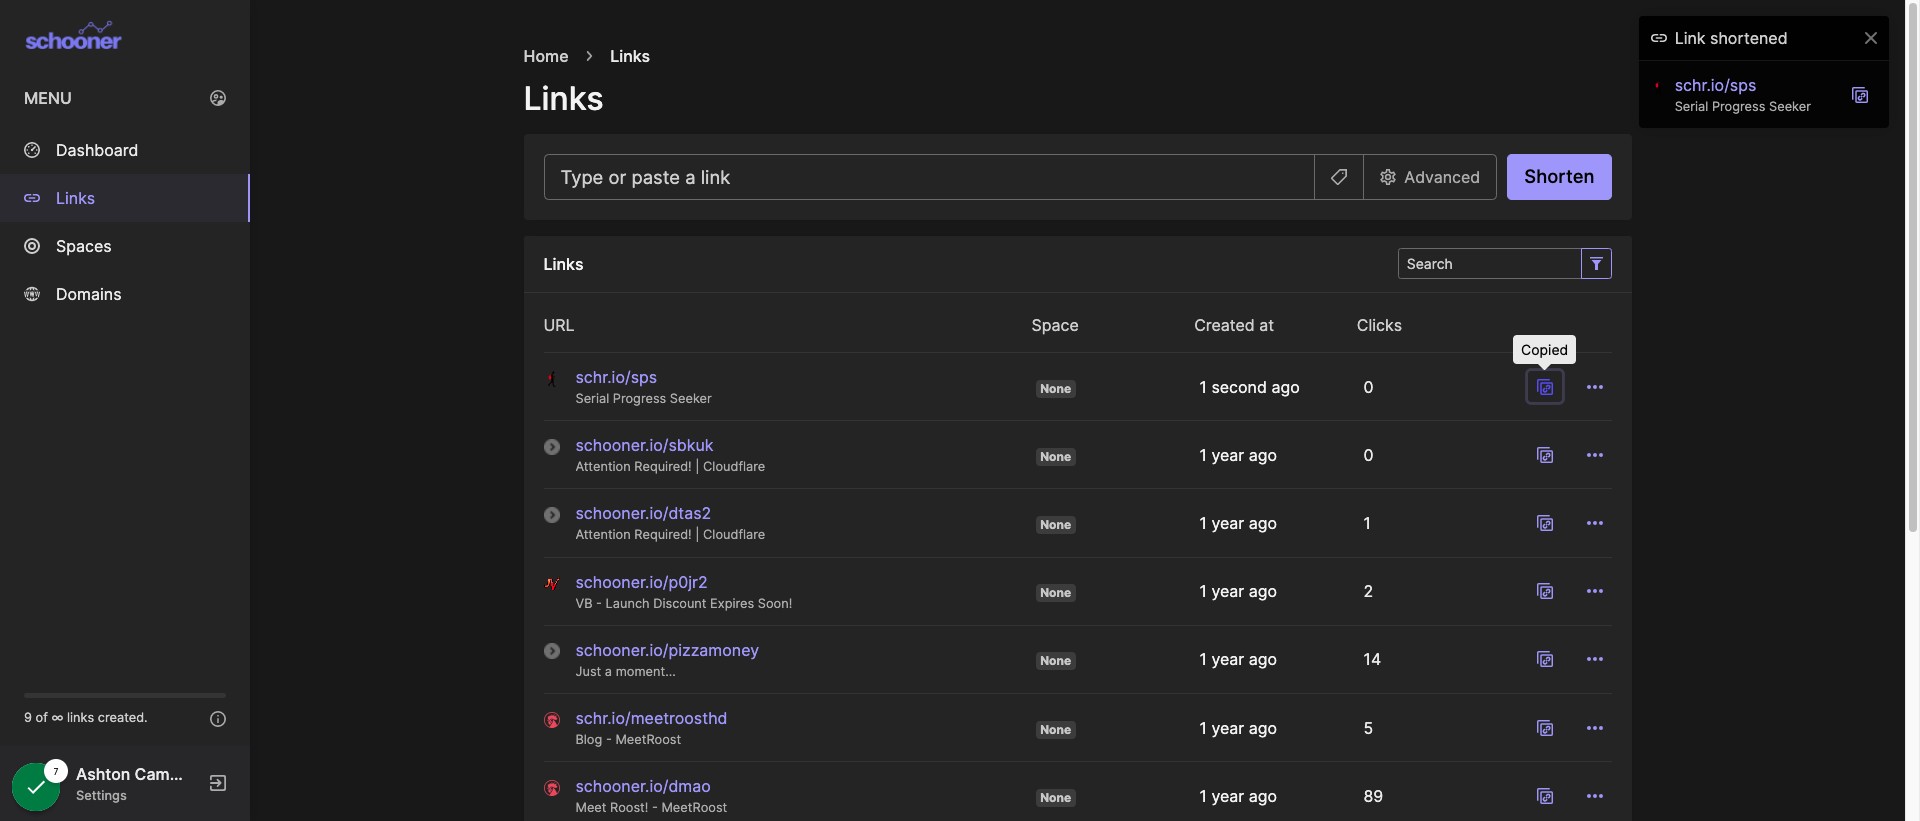Copy the schr.io/sps link in table
The width and height of the screenshot is (1920, 821).
[x=1545, y=387]
